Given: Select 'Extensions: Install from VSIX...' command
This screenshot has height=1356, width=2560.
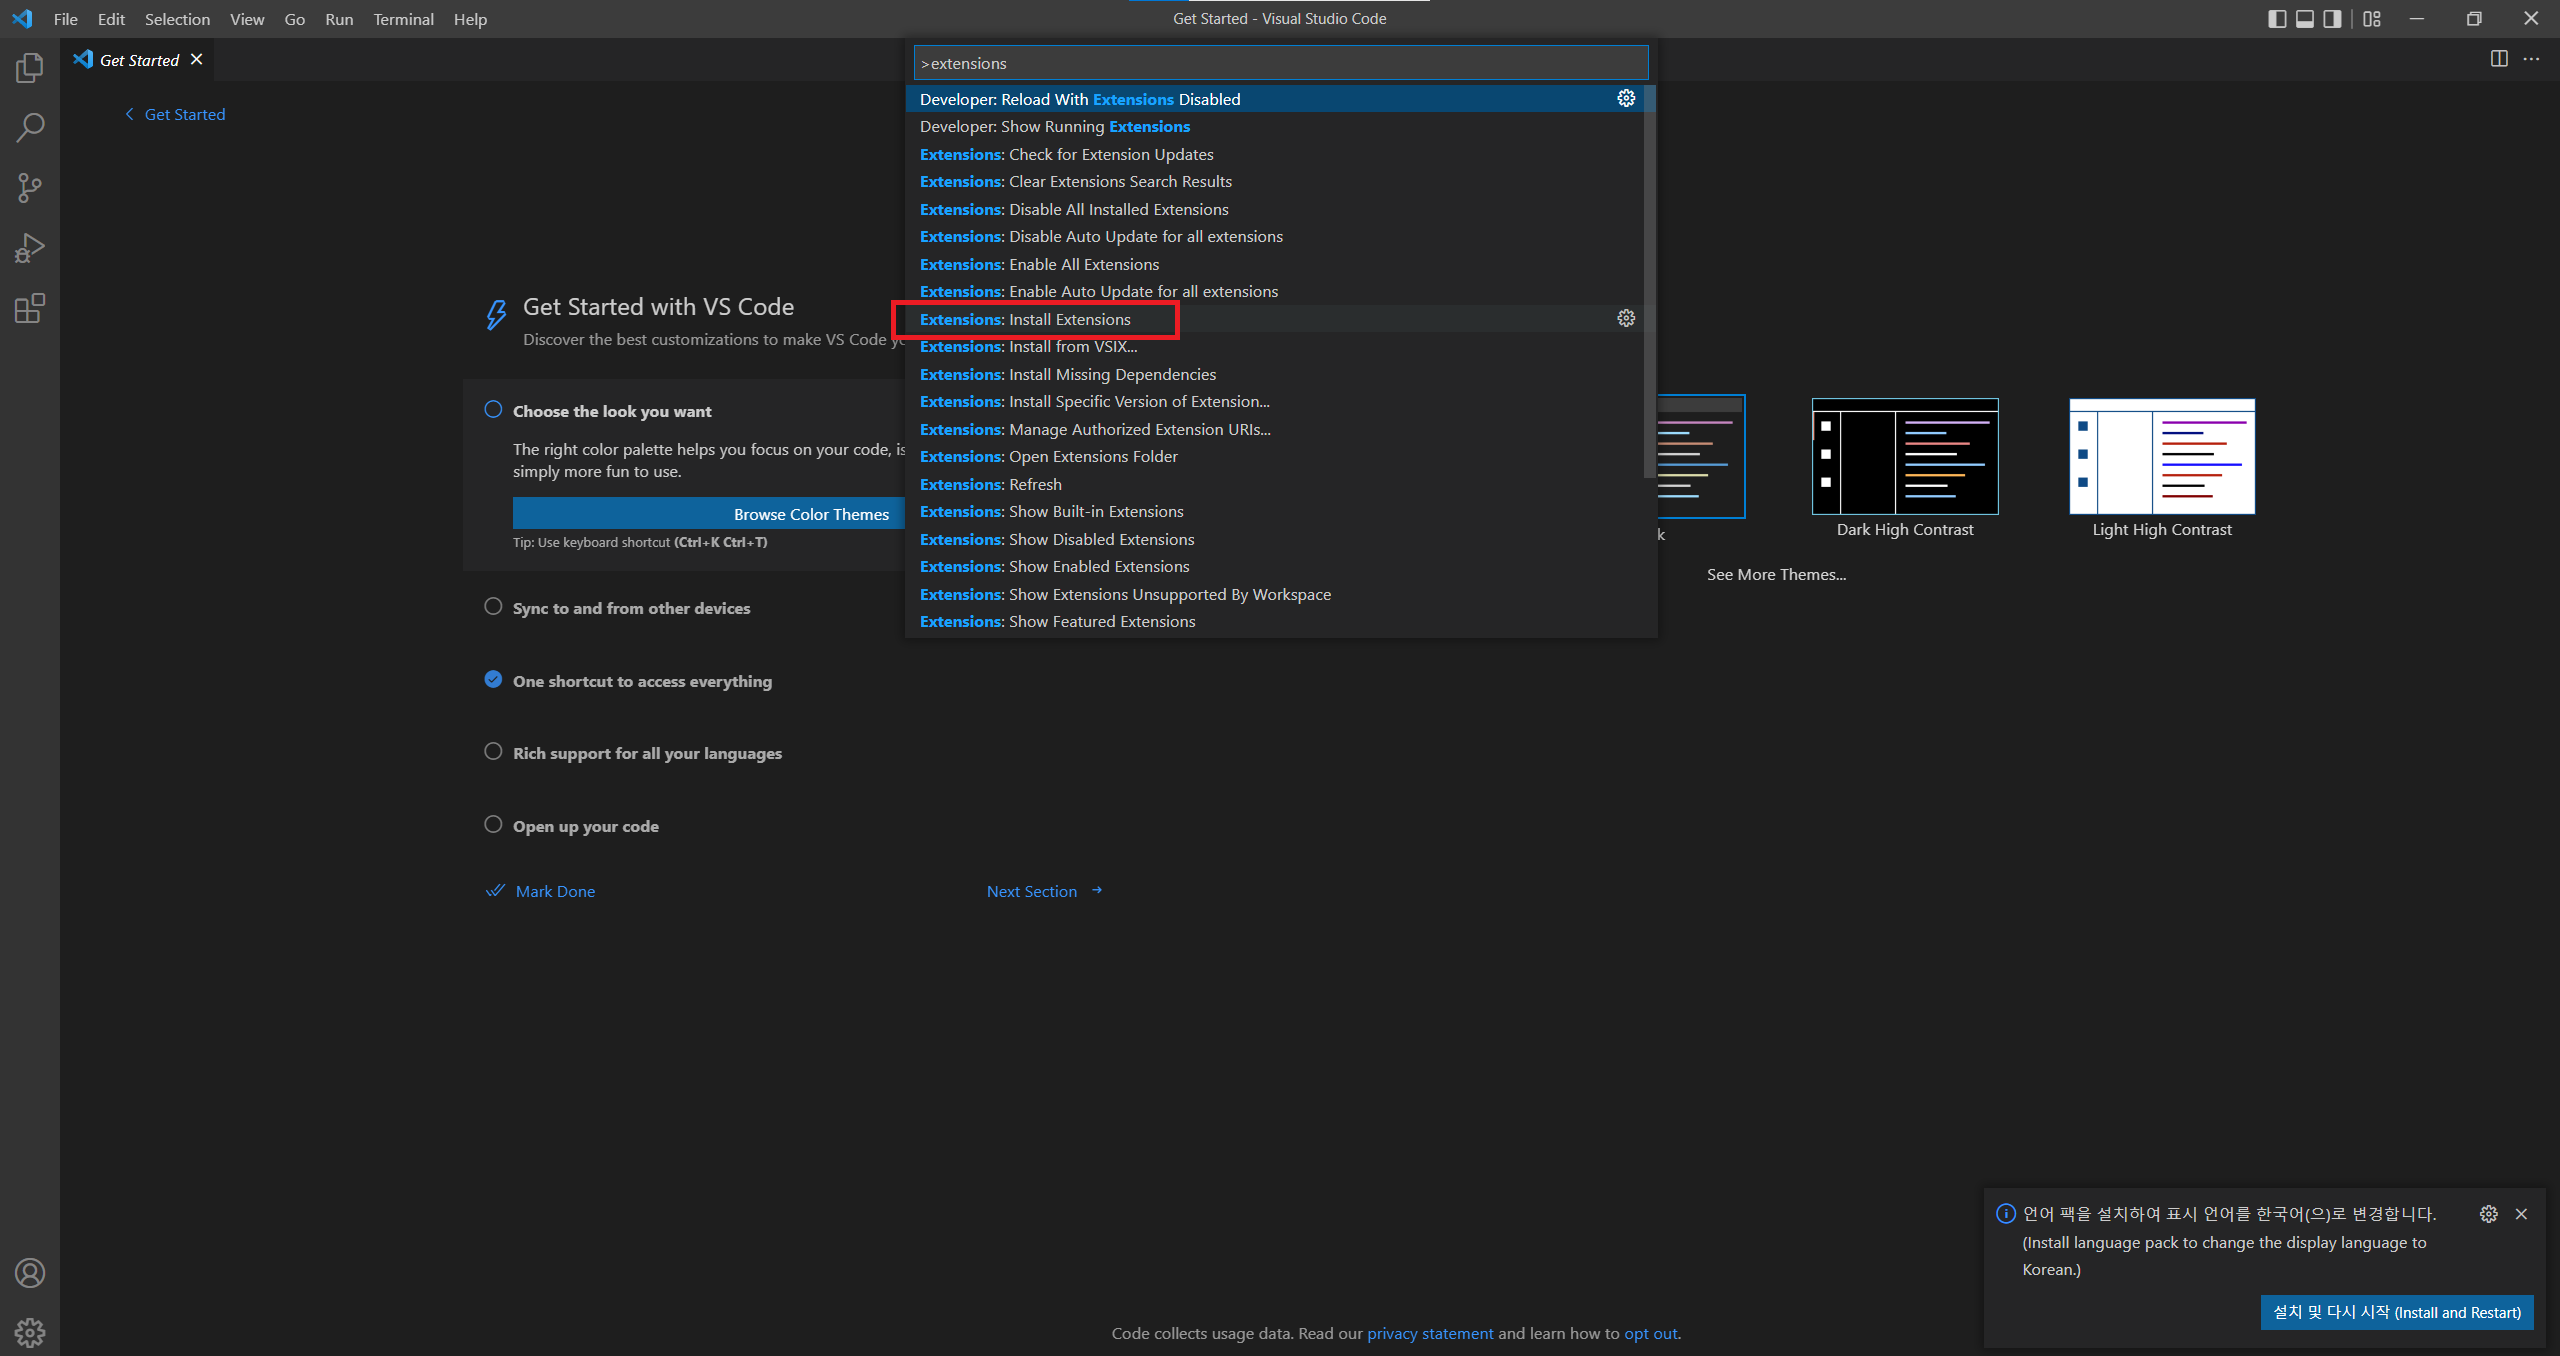Looking at the screenshot, I should coord(1028,346).
